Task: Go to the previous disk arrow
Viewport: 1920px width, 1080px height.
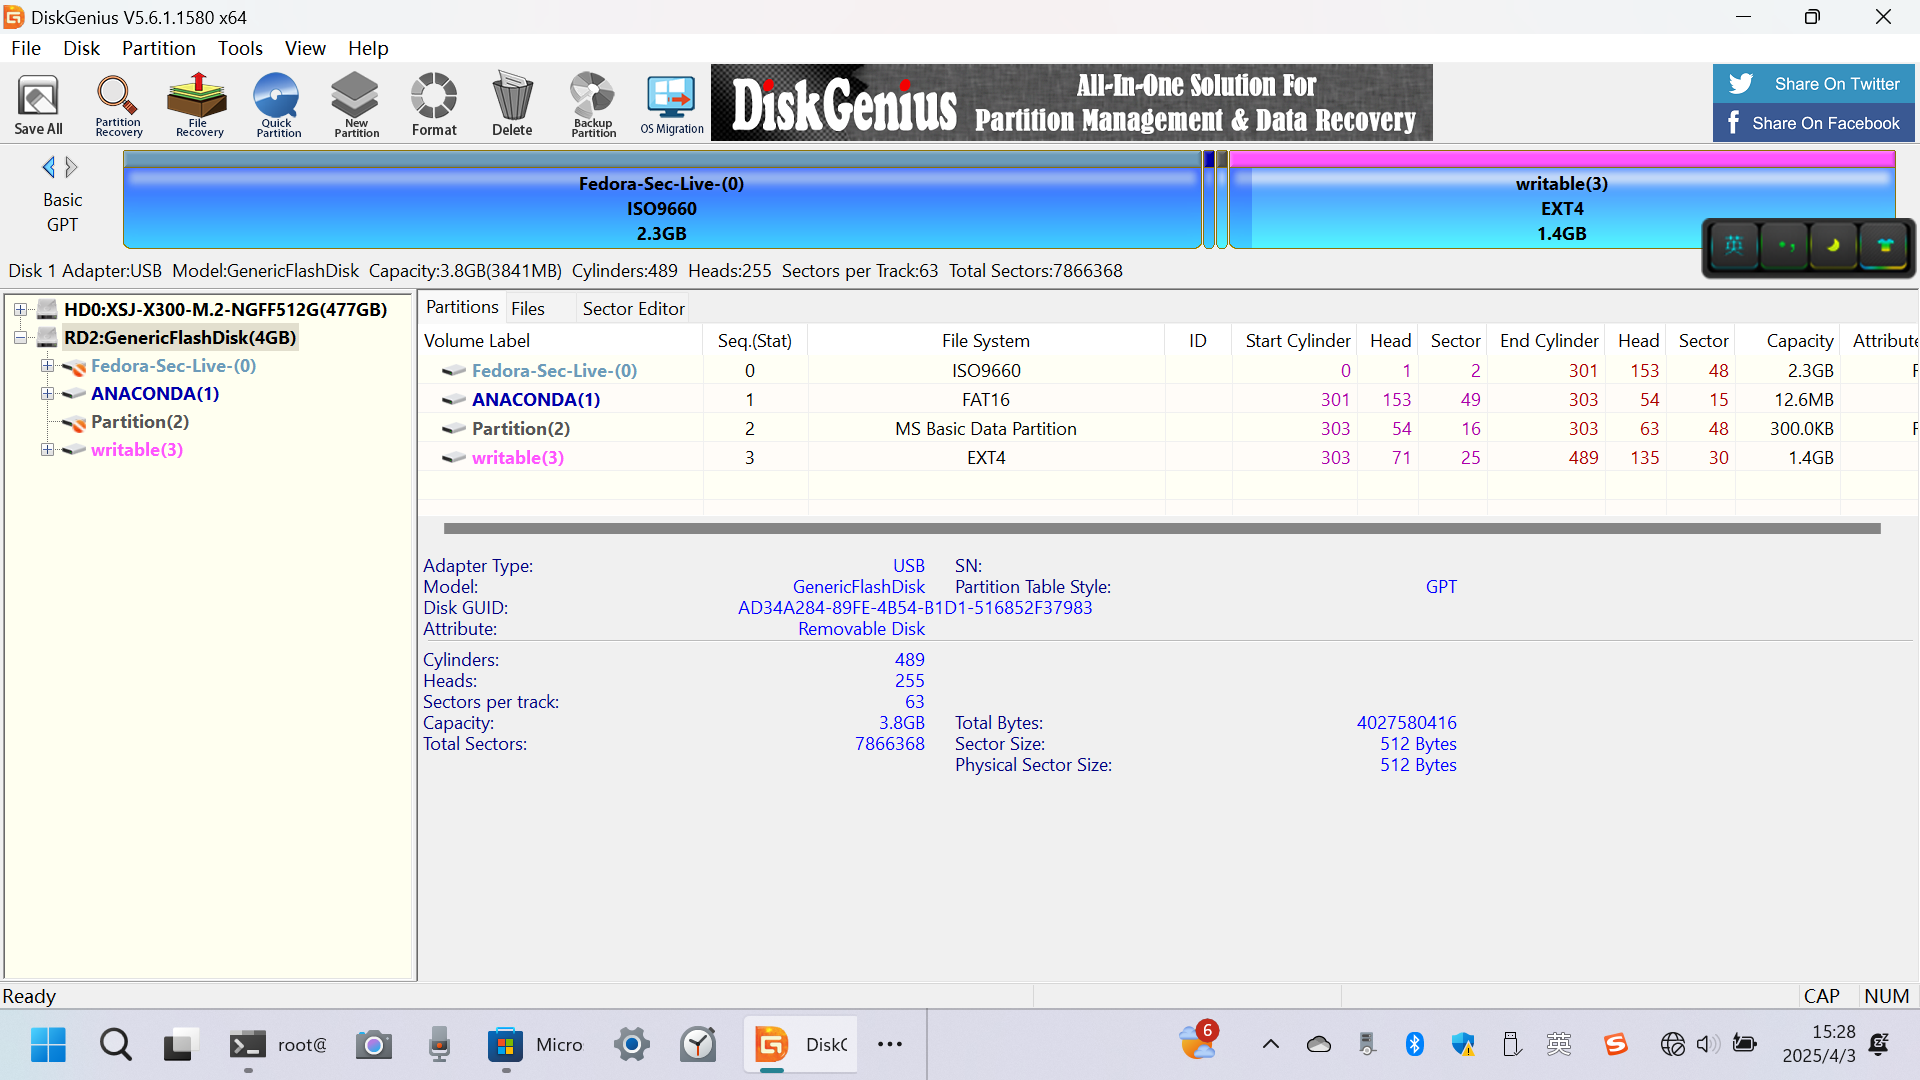Action: pos(48,167)
